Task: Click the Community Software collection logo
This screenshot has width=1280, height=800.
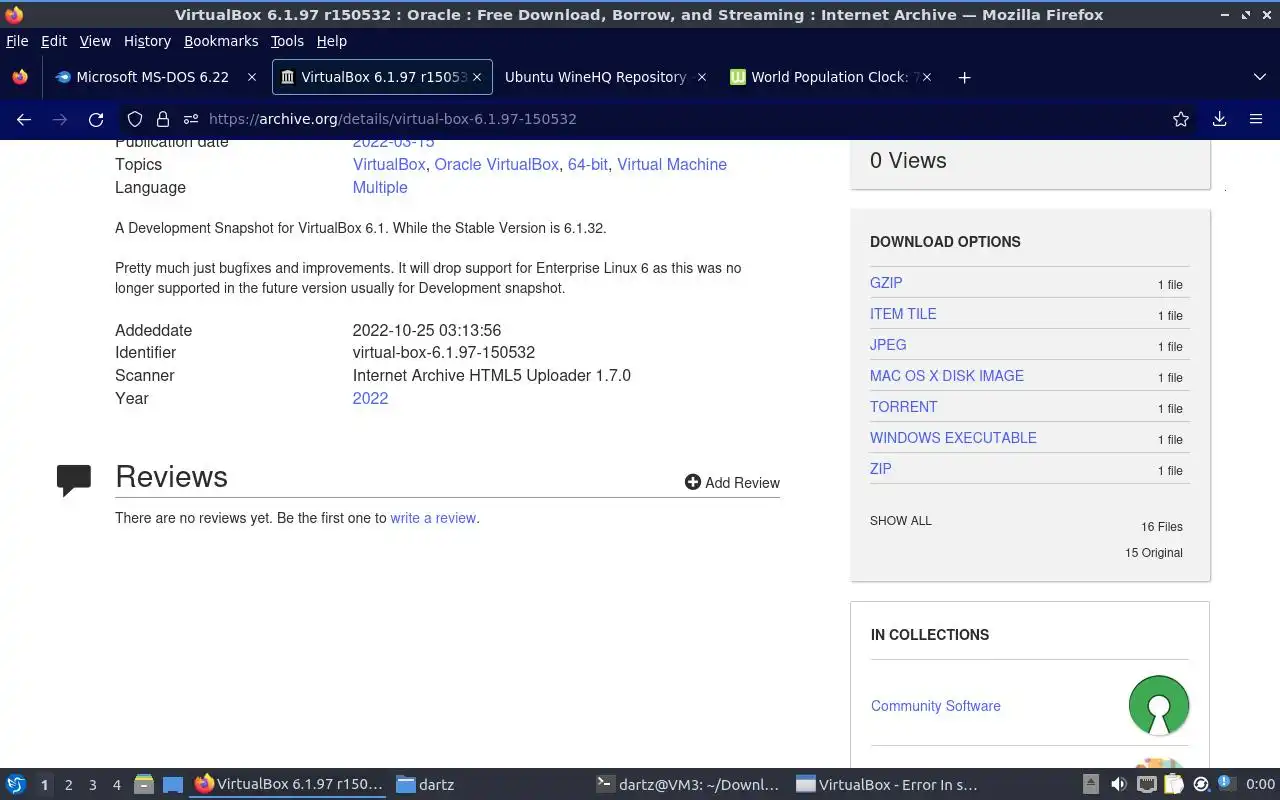Action: click(x=1159, y=705)
